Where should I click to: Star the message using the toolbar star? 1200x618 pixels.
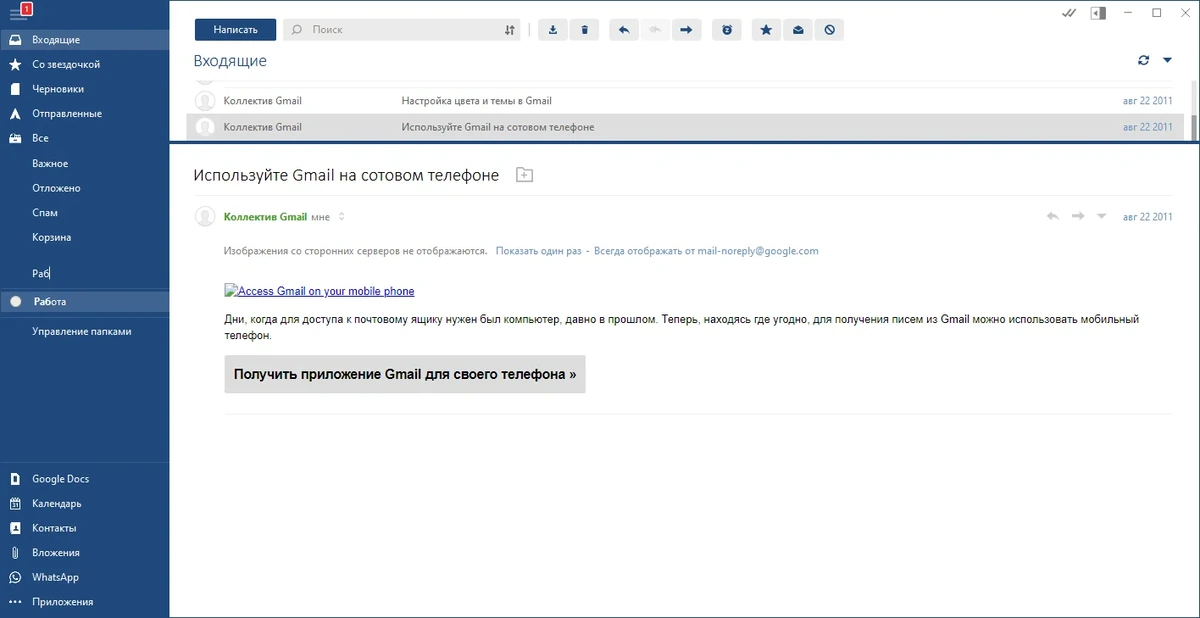point(766,30)
